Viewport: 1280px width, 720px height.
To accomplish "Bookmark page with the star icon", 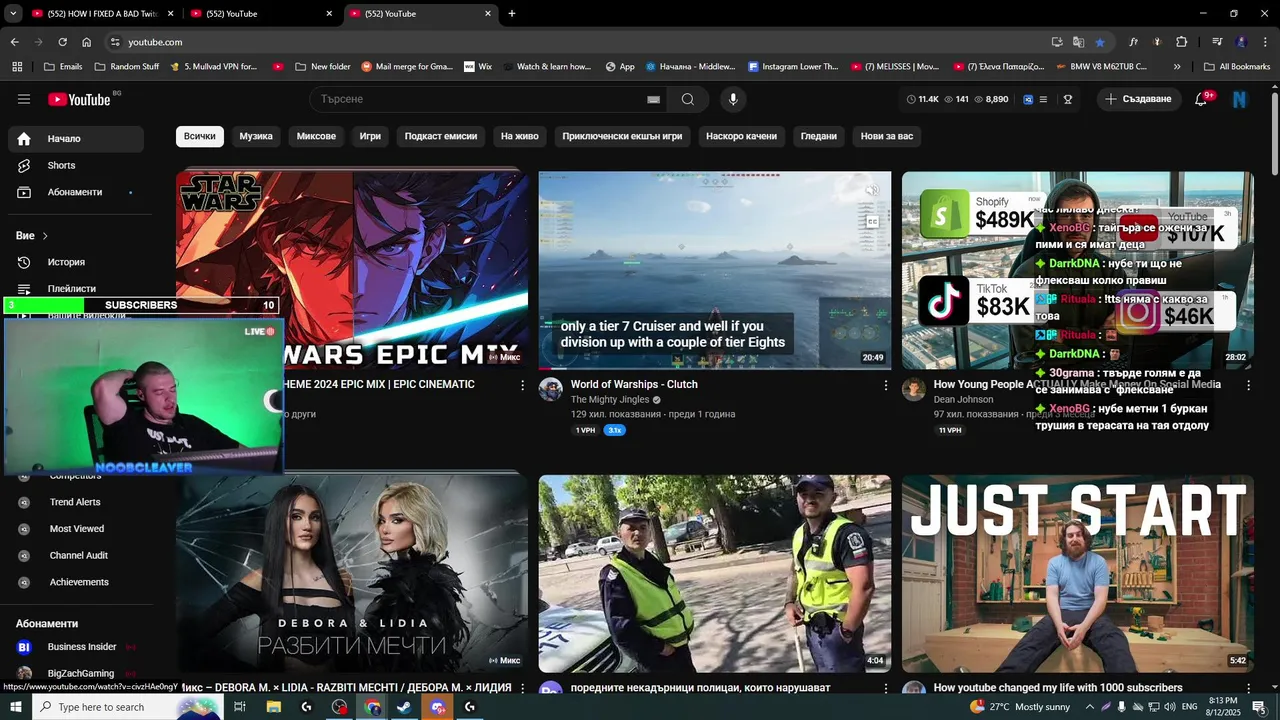I will [1100, 42].
